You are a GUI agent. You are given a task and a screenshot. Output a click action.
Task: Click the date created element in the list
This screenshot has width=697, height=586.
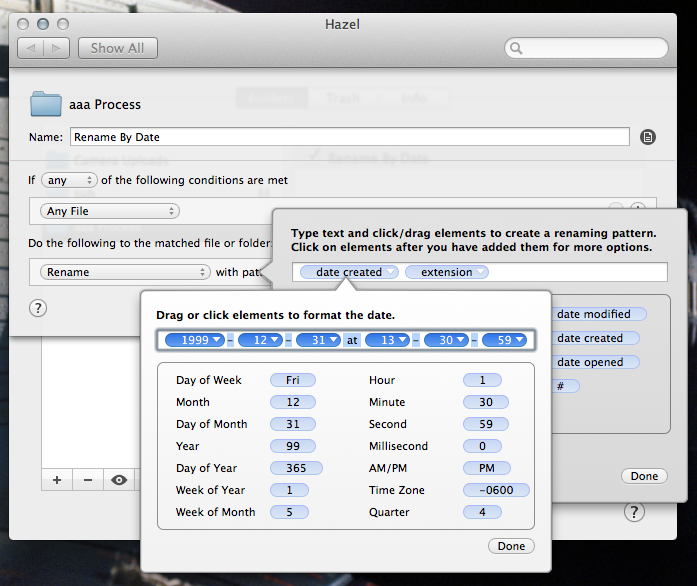coord(595,338)
